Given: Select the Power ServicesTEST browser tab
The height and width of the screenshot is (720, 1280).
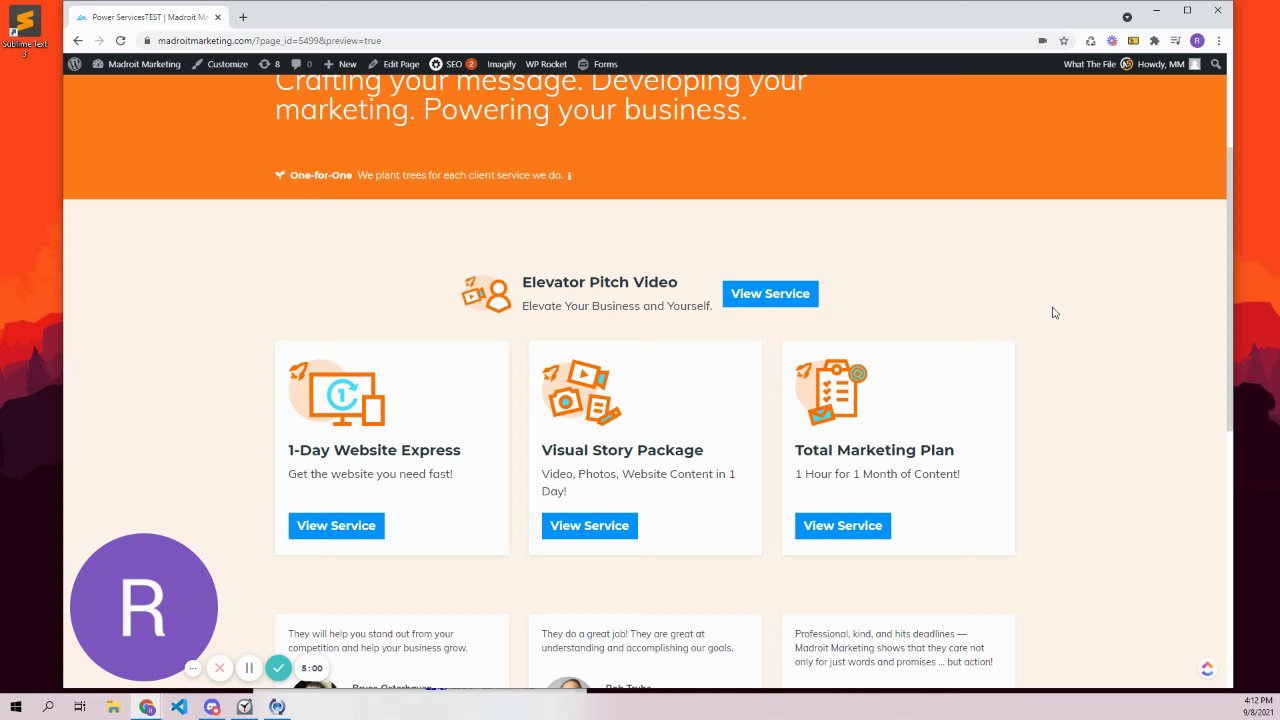Looking at the screenshot, I should coord(148,17).
